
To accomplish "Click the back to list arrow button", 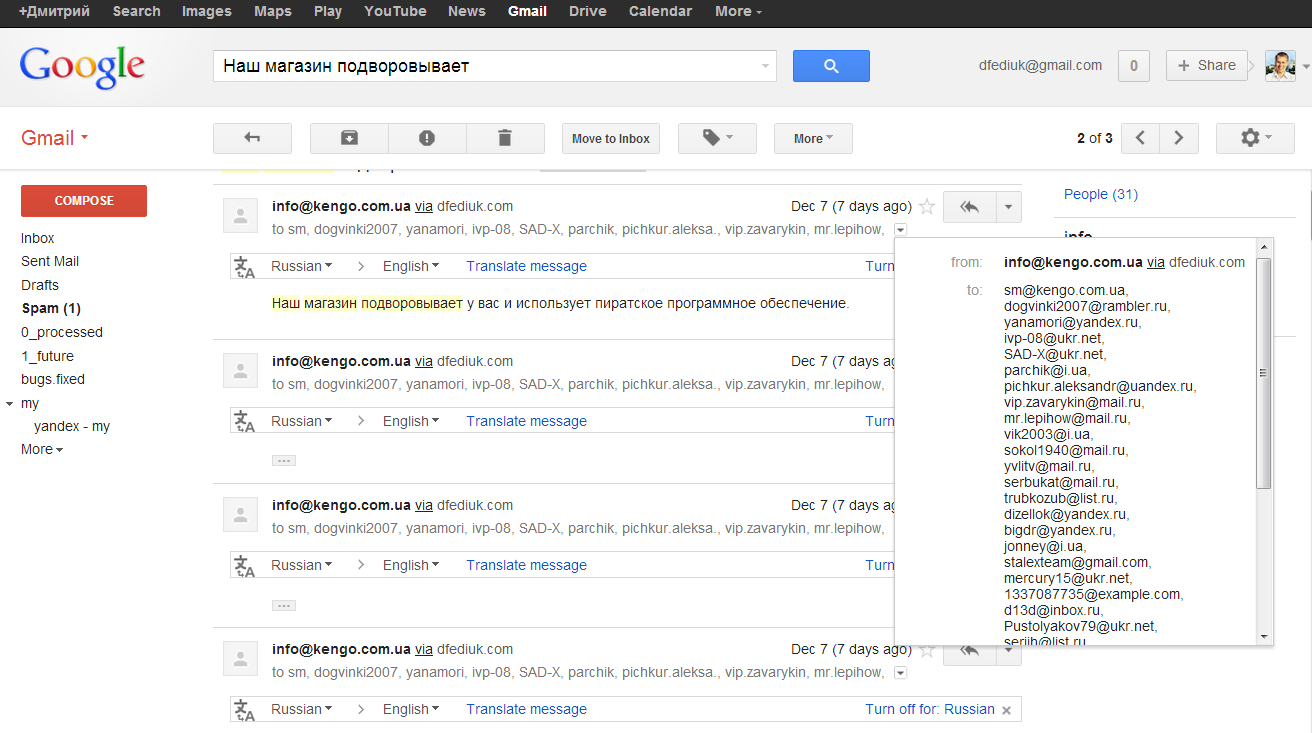I will [x=252, y=138].
